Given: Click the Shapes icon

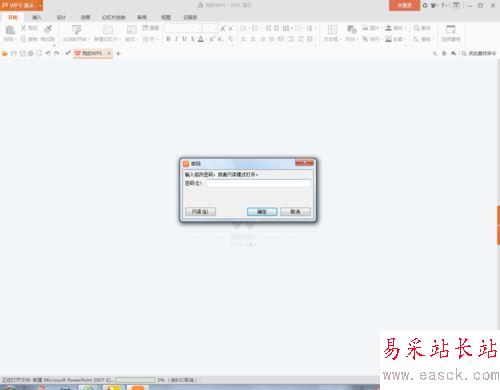Looking at the screenshot, I should pos(351,29).
